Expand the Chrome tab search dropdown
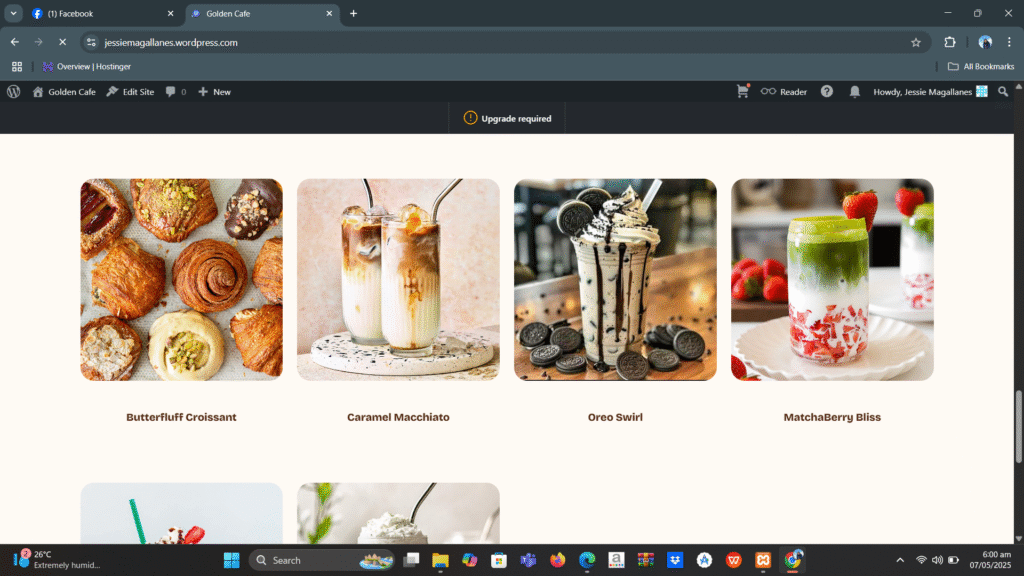The image size is (1024, 576). click(14, 13)
